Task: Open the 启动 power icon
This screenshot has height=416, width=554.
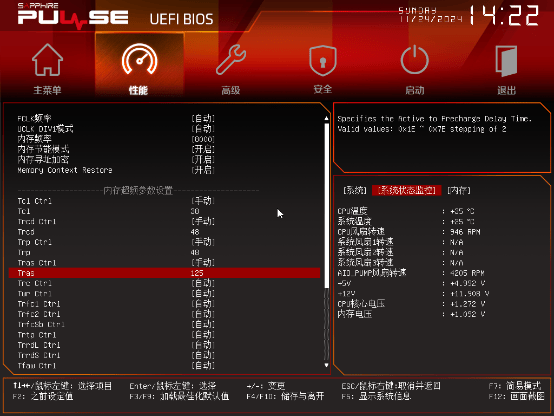Action: point(414,60)
